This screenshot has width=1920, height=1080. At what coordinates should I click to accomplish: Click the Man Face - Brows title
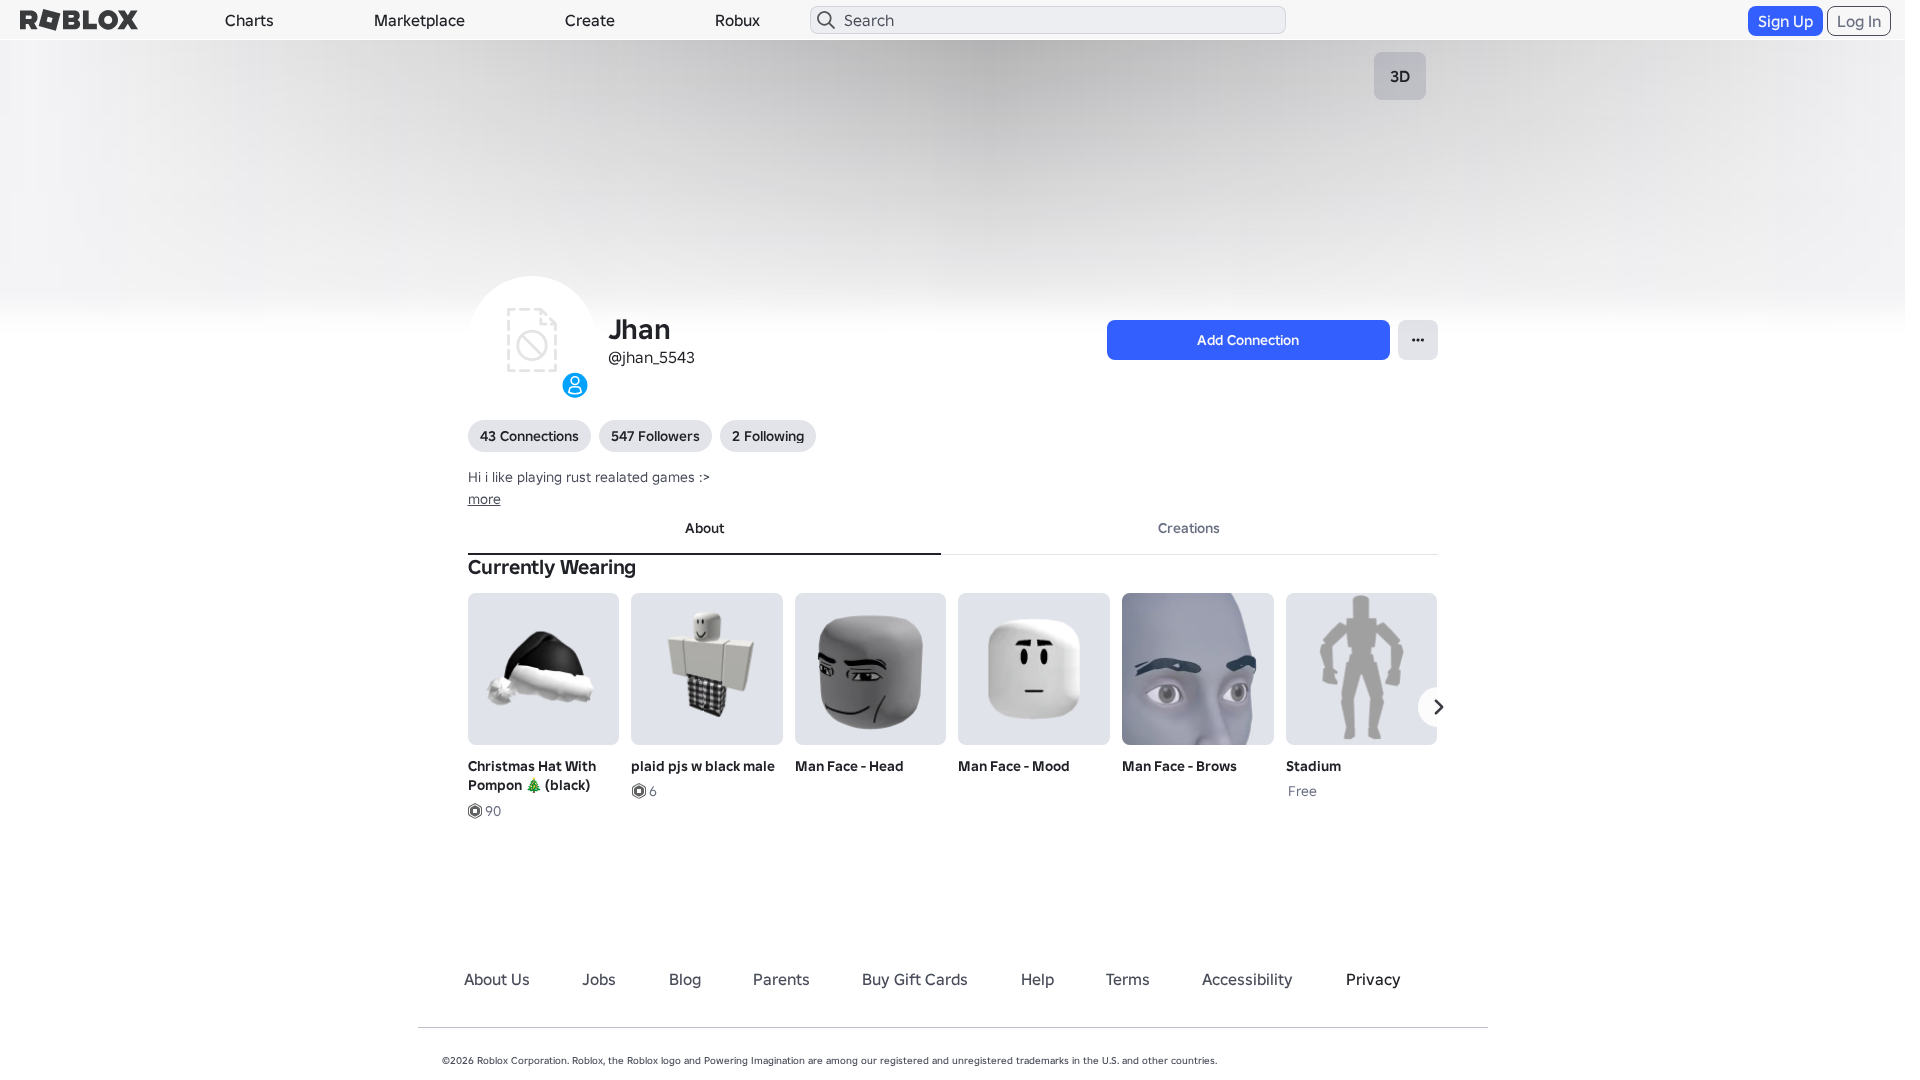(x=1179, y=766)
